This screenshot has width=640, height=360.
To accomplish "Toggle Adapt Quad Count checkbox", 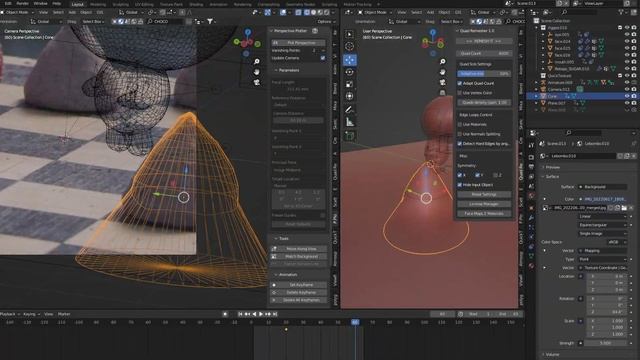I will (x=460, y=83).
